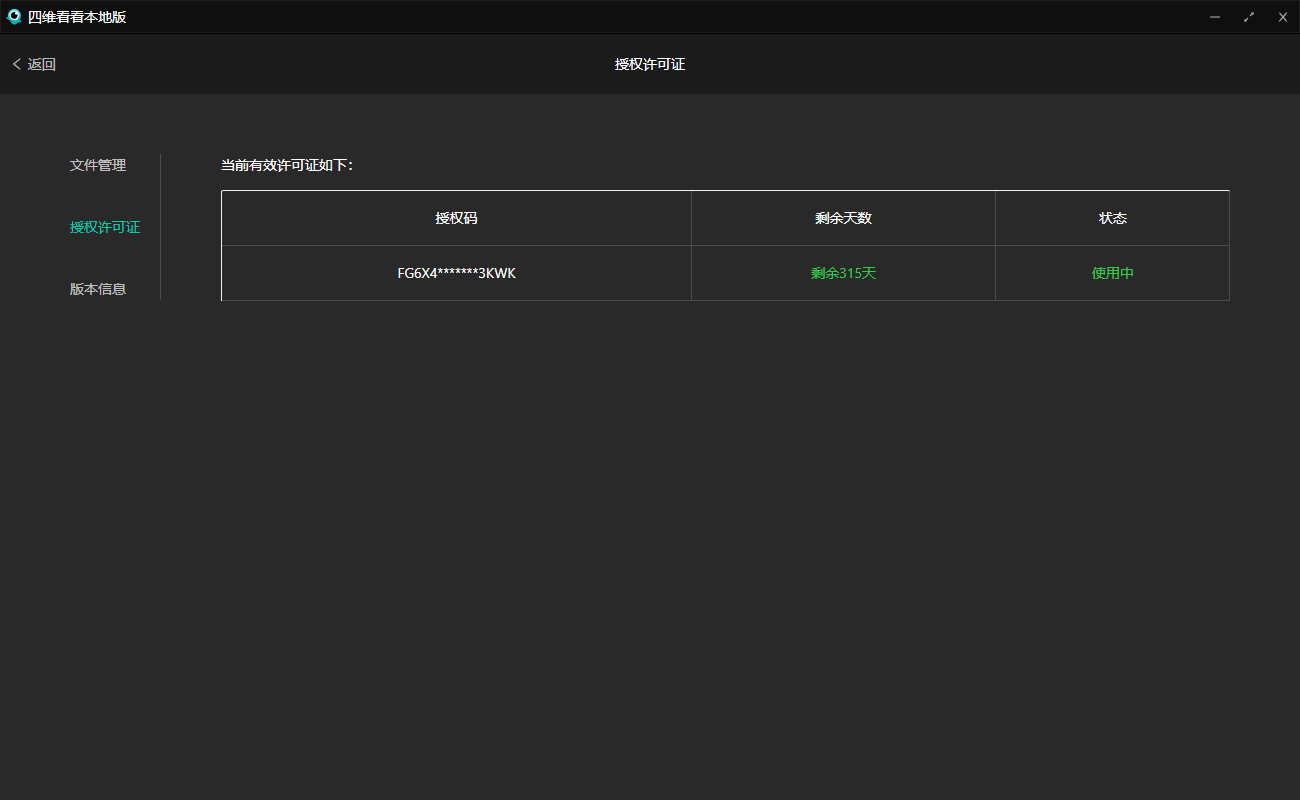Click the 剩余天数 column header
1300x800 pixels.
843,218
